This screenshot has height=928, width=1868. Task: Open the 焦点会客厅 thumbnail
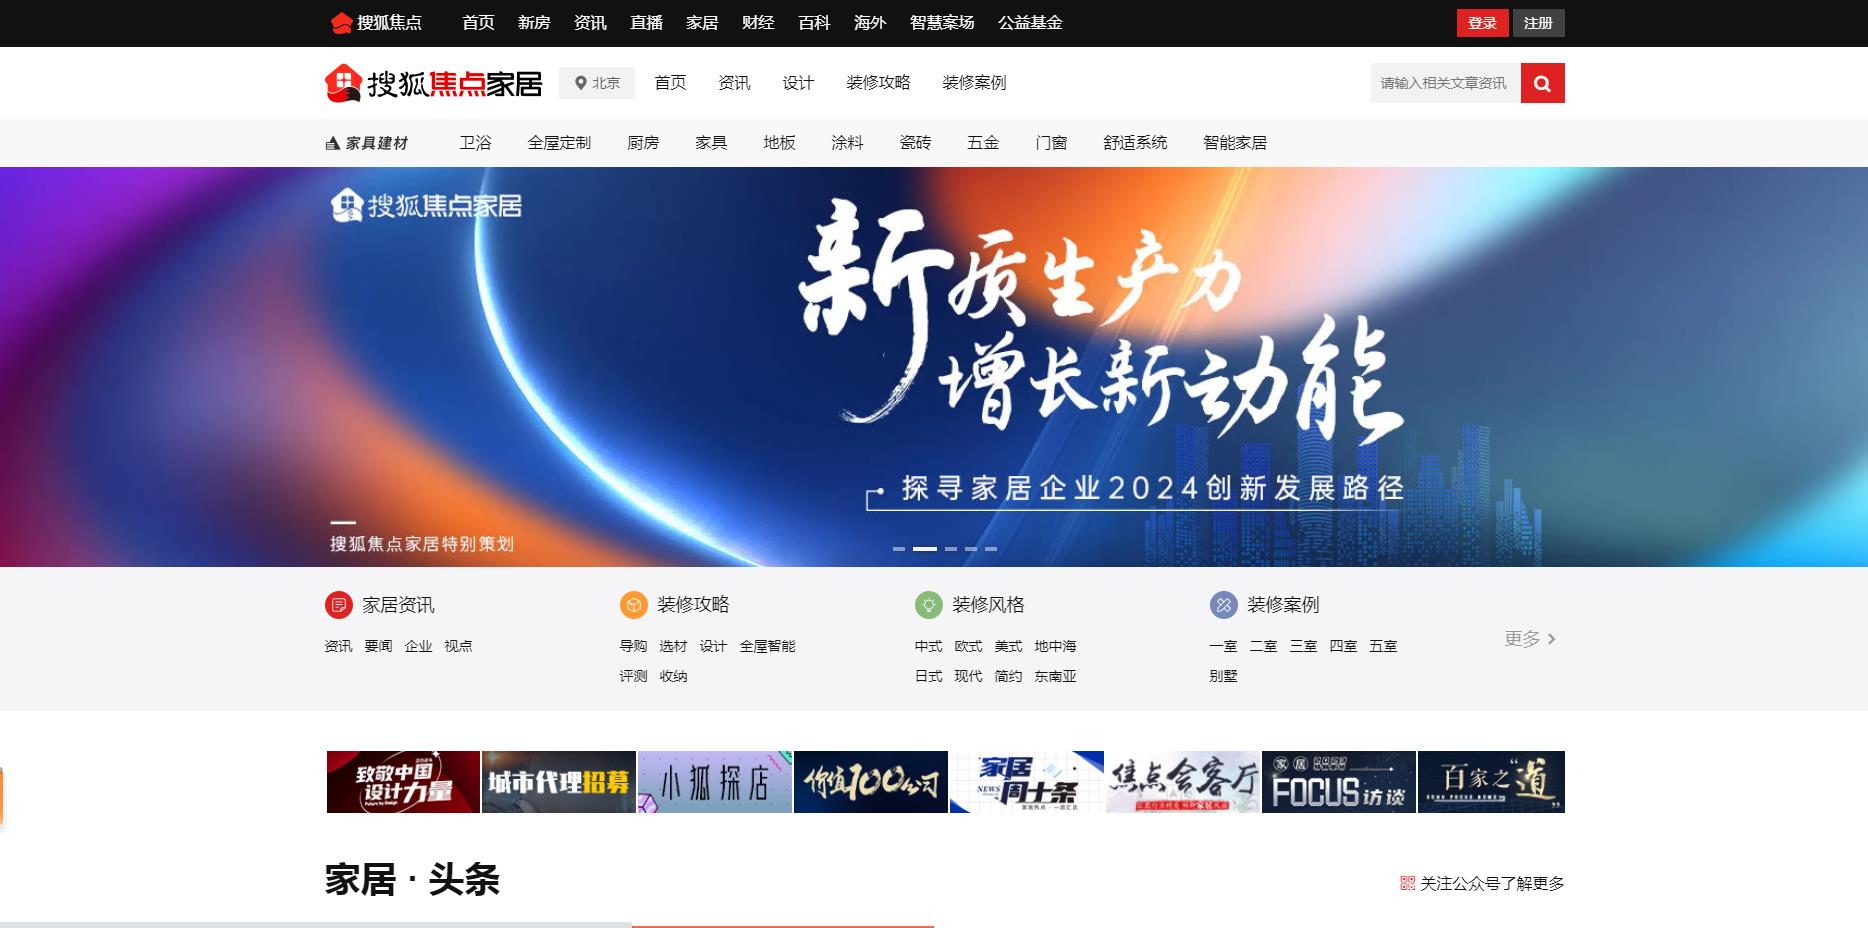(1183, 782)
